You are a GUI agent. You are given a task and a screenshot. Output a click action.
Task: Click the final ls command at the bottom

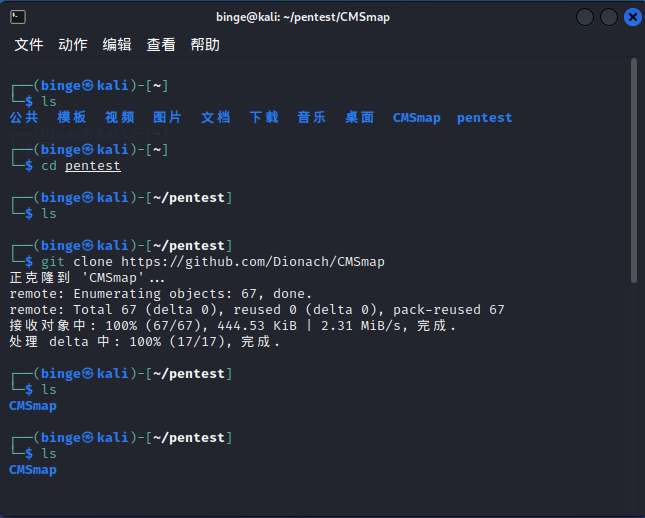[x=49, y=454]
